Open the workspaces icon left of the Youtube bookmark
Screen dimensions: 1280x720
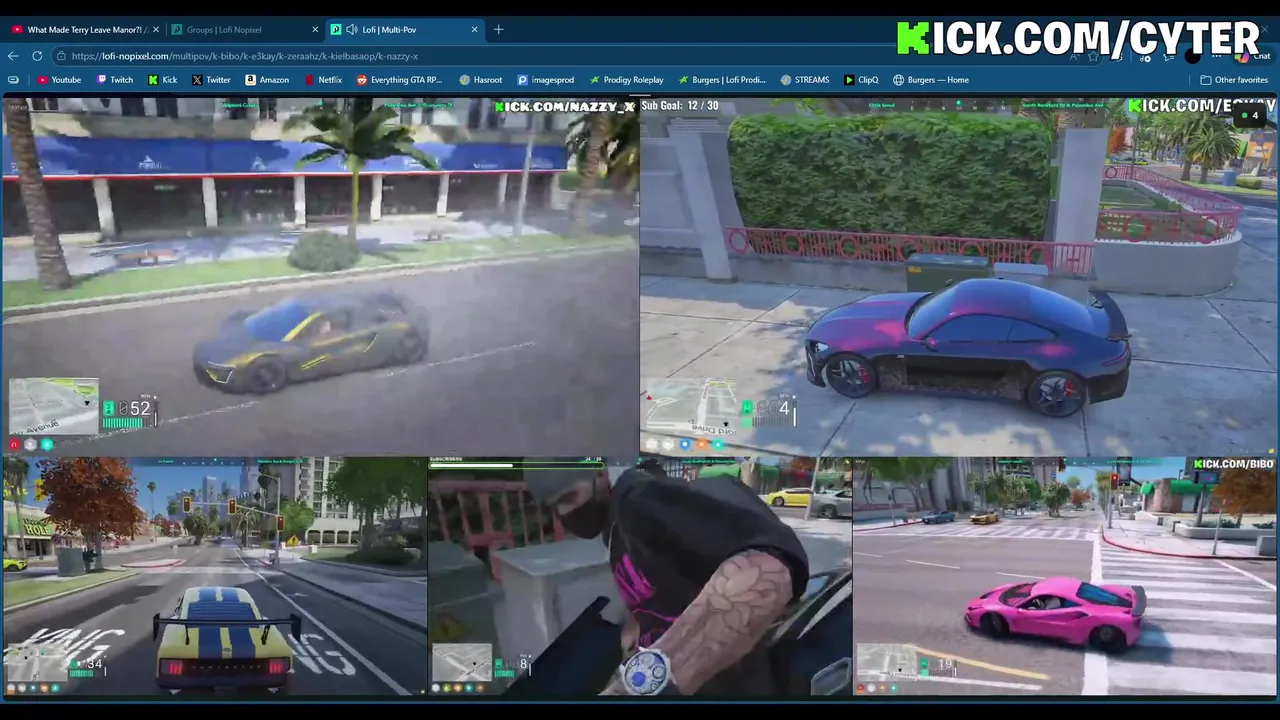[x=13, y=80]
